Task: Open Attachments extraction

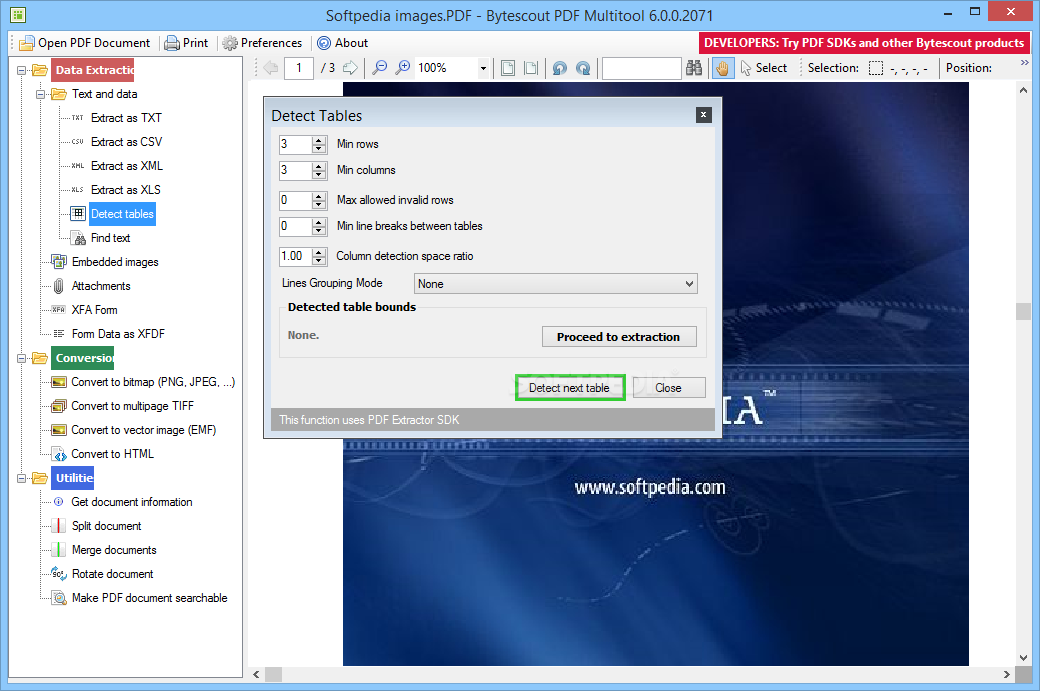Action: click(101, 286)
